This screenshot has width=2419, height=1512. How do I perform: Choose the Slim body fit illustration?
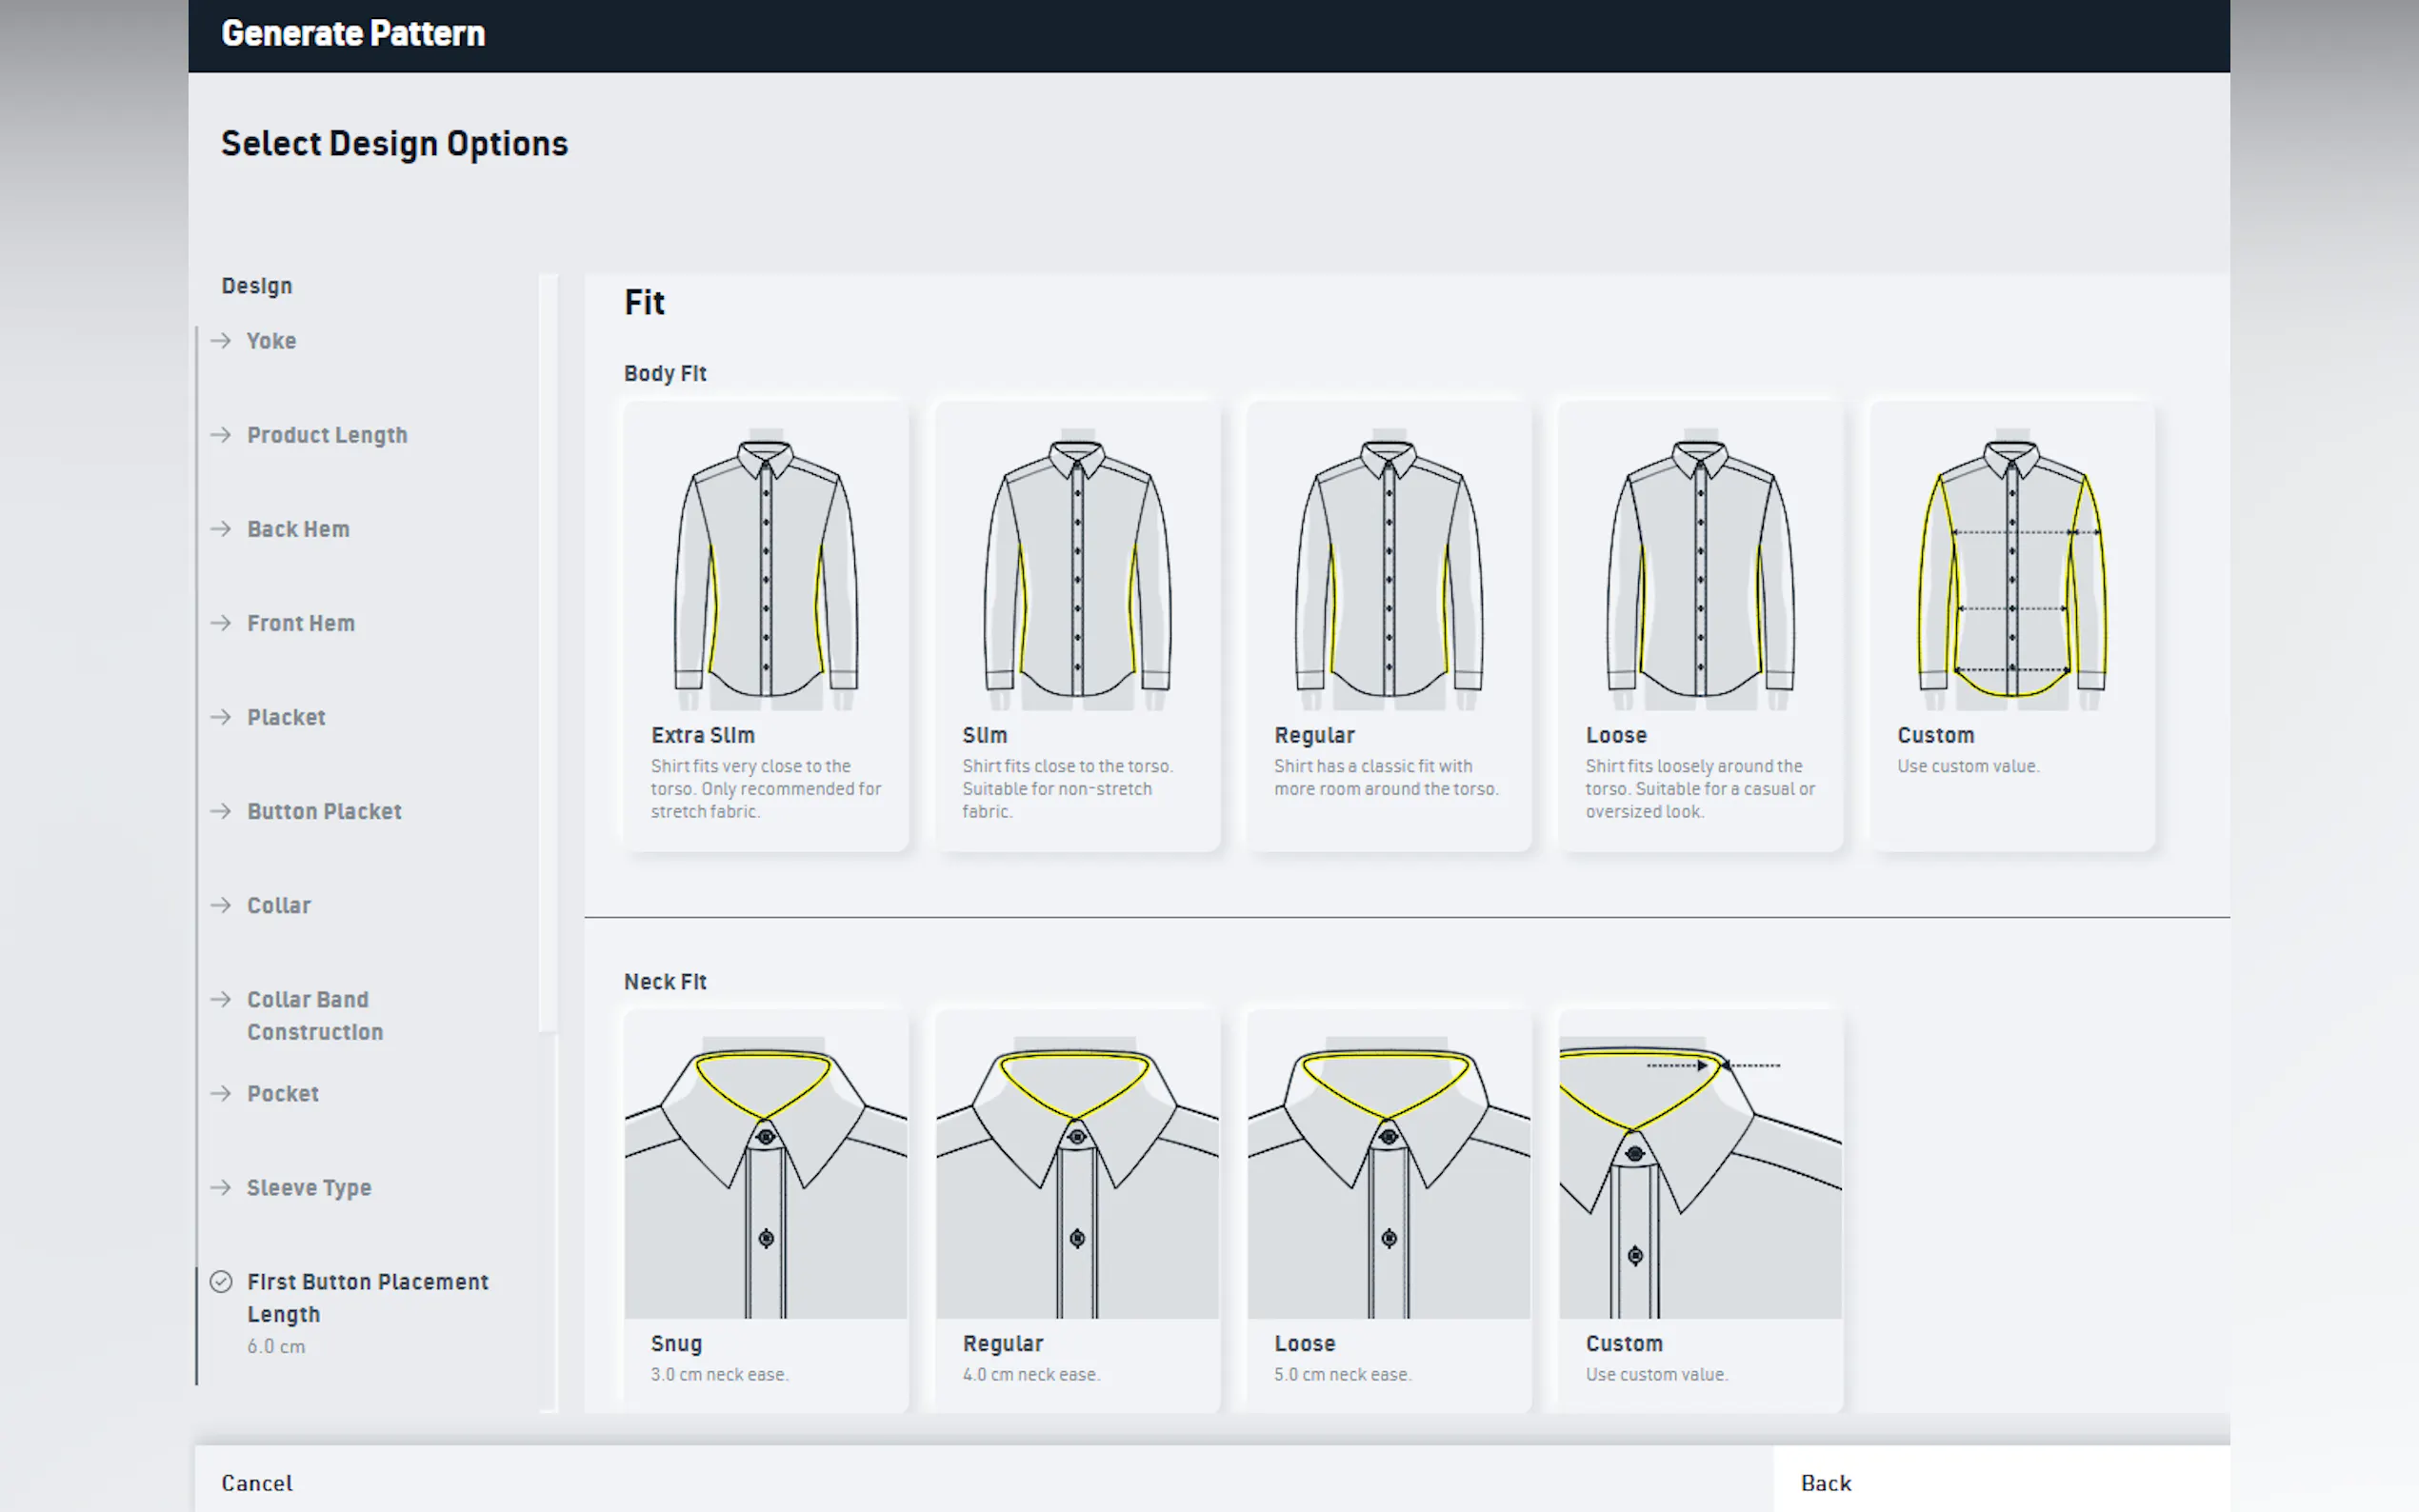pyautogui.click(x=1077, y=572)
